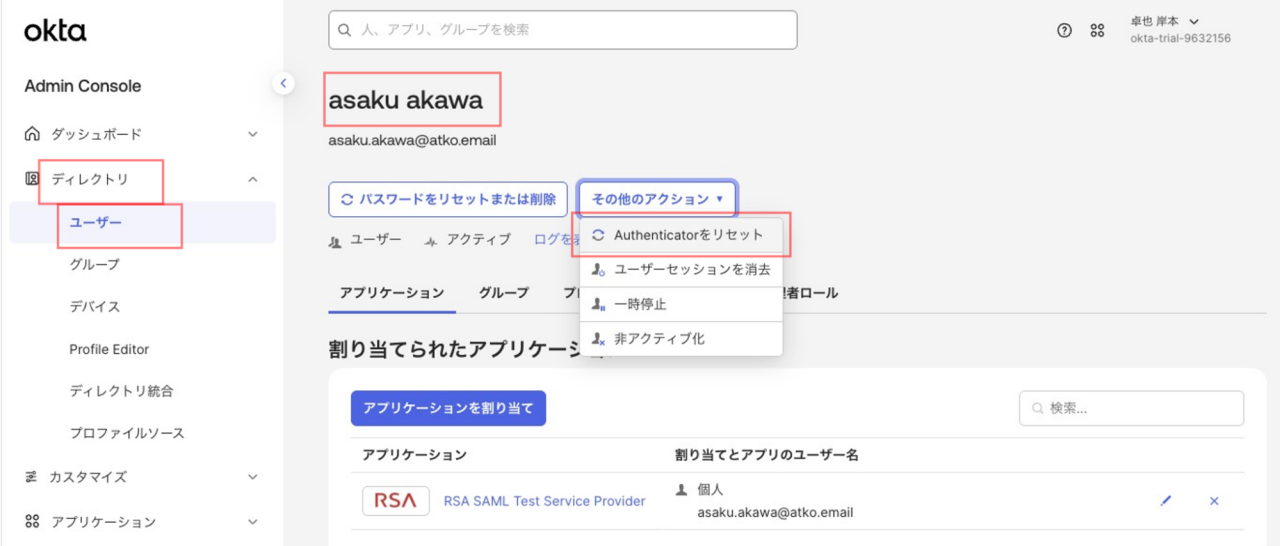
Task: Choose ユーザーセッションを消去 menu option
Action: [x=691, y=270]
